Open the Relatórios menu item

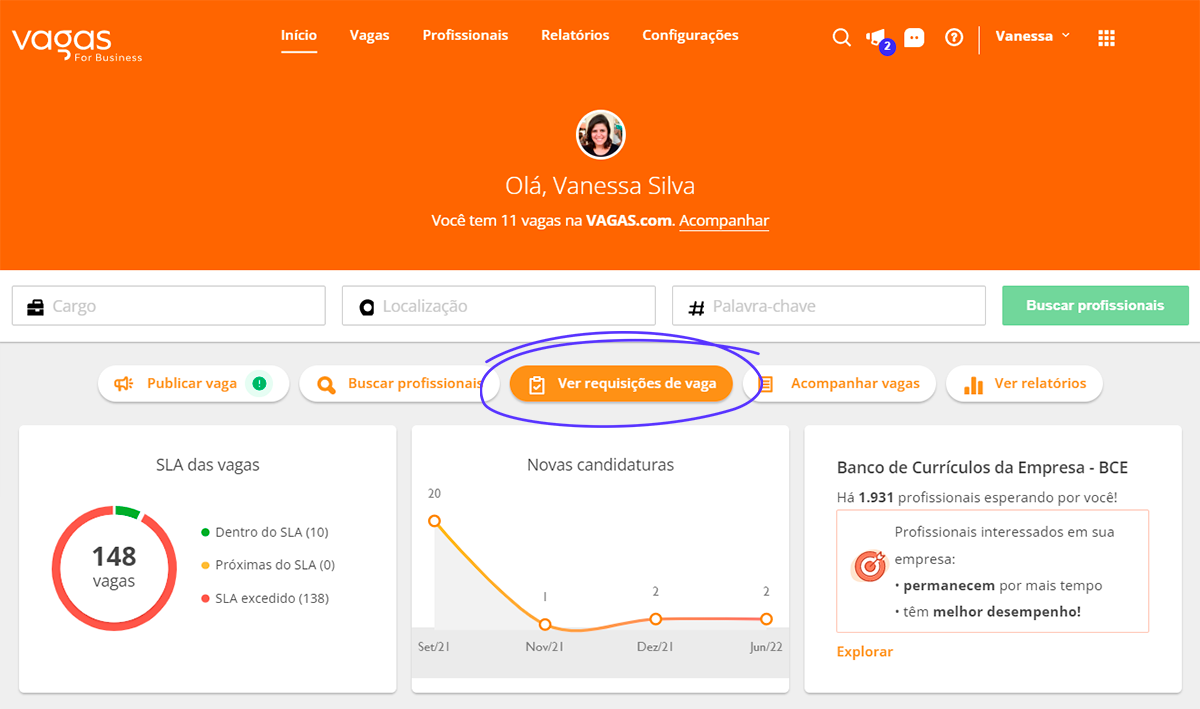click(x=575, y=35)
